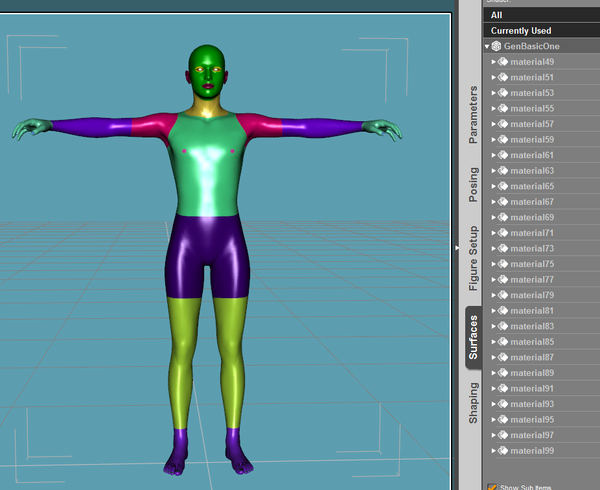Open the Posing tab
Viewport: 600px width, 490px height.
(473, 184)
